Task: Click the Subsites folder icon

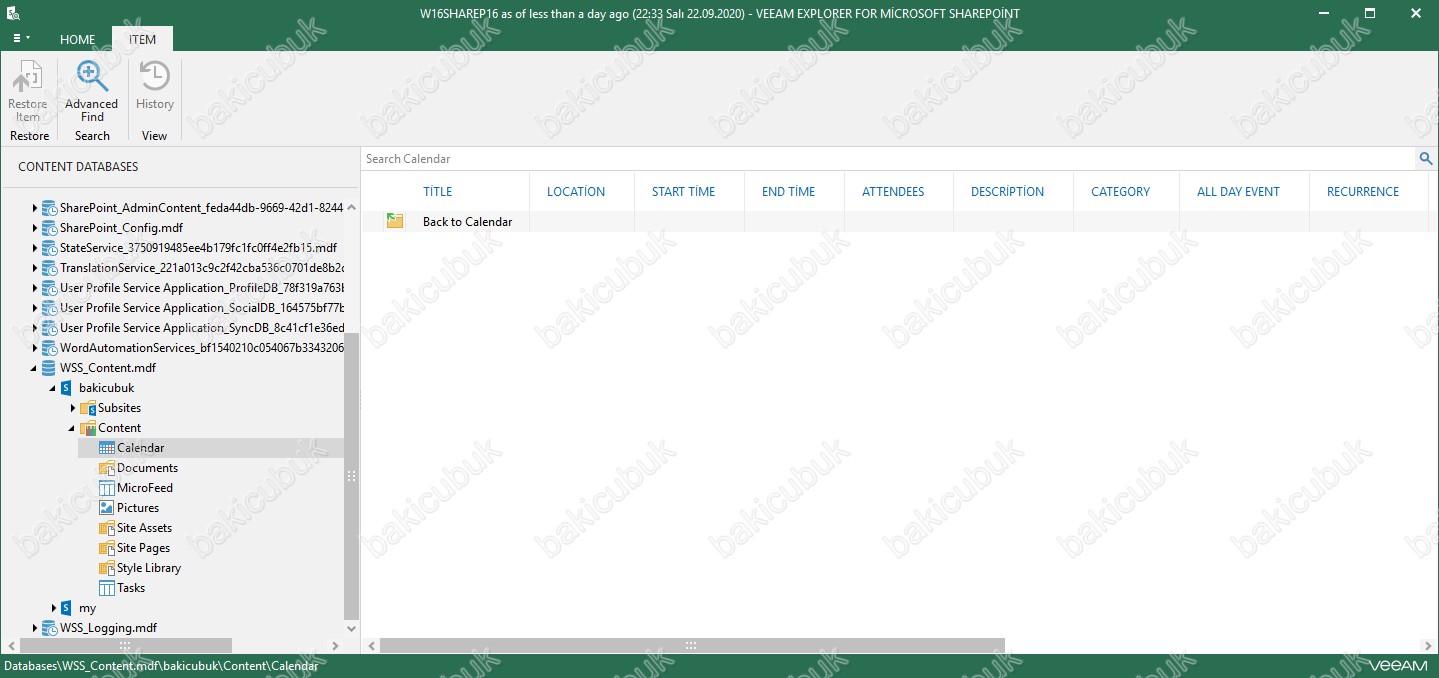Action: click(x=88, y=408)
